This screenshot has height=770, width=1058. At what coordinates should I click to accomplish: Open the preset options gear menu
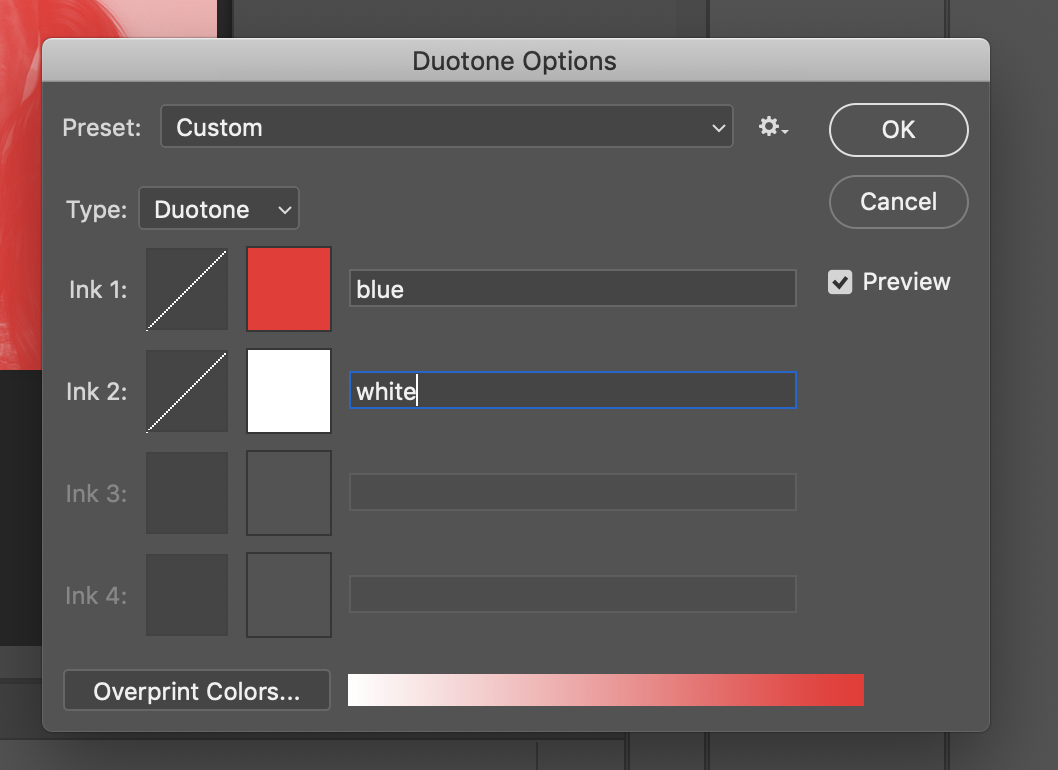pyautogui.click(x=773, y=127)
